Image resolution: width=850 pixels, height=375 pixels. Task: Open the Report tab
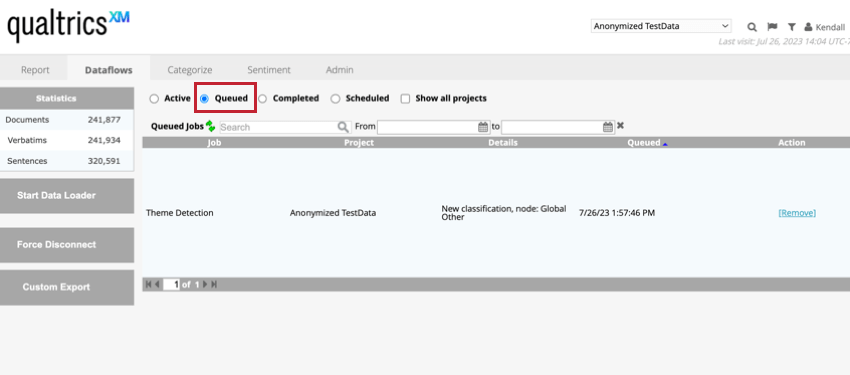(35, 70)
